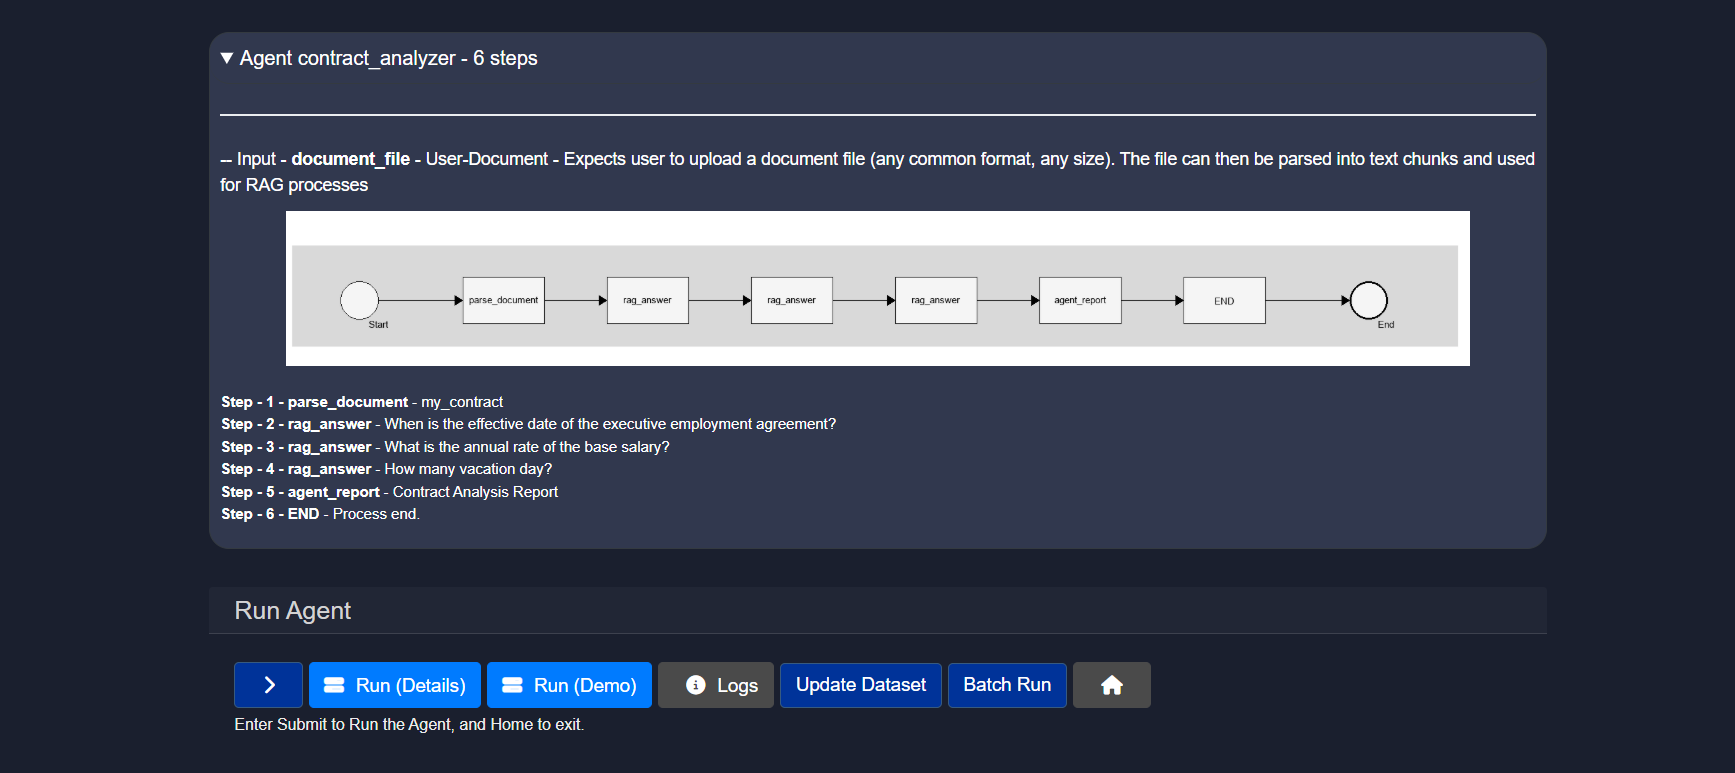The width and height of the screenshot is (1735, 773).
Task: Click the Home icon button
Action: point(1111,685)
